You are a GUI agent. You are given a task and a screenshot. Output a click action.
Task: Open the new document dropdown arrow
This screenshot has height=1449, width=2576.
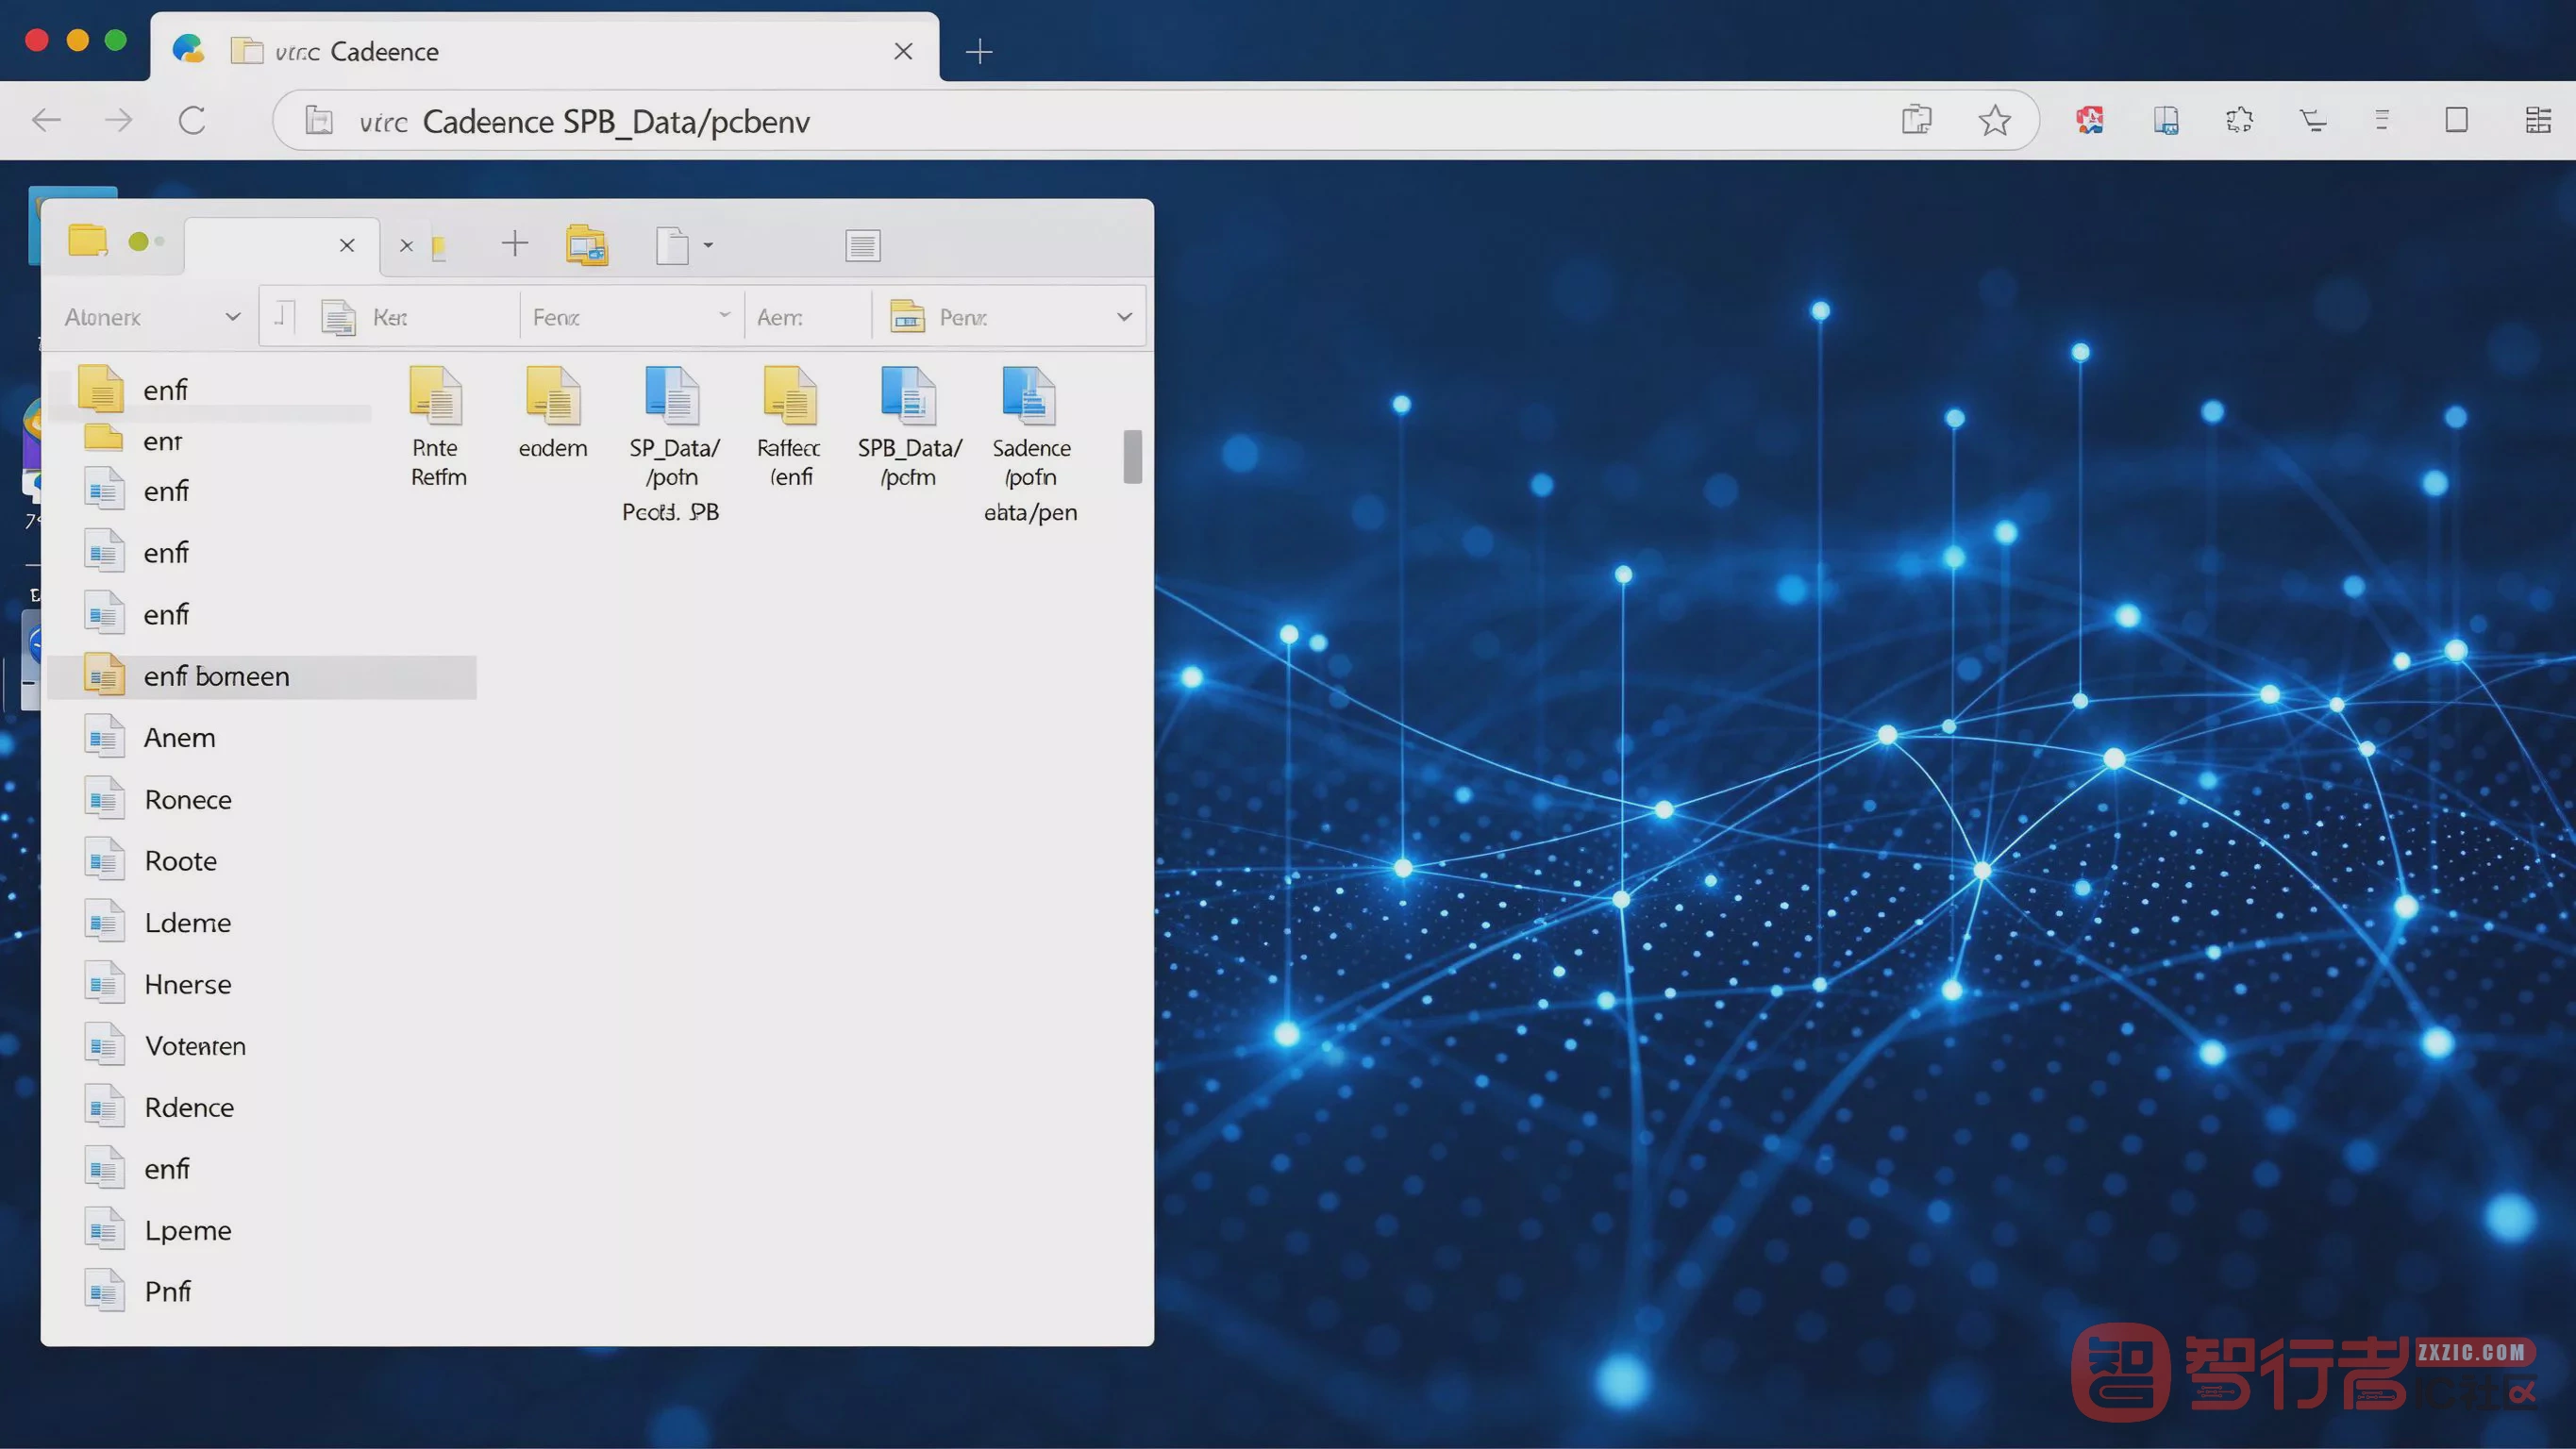(x=708, y=245)
